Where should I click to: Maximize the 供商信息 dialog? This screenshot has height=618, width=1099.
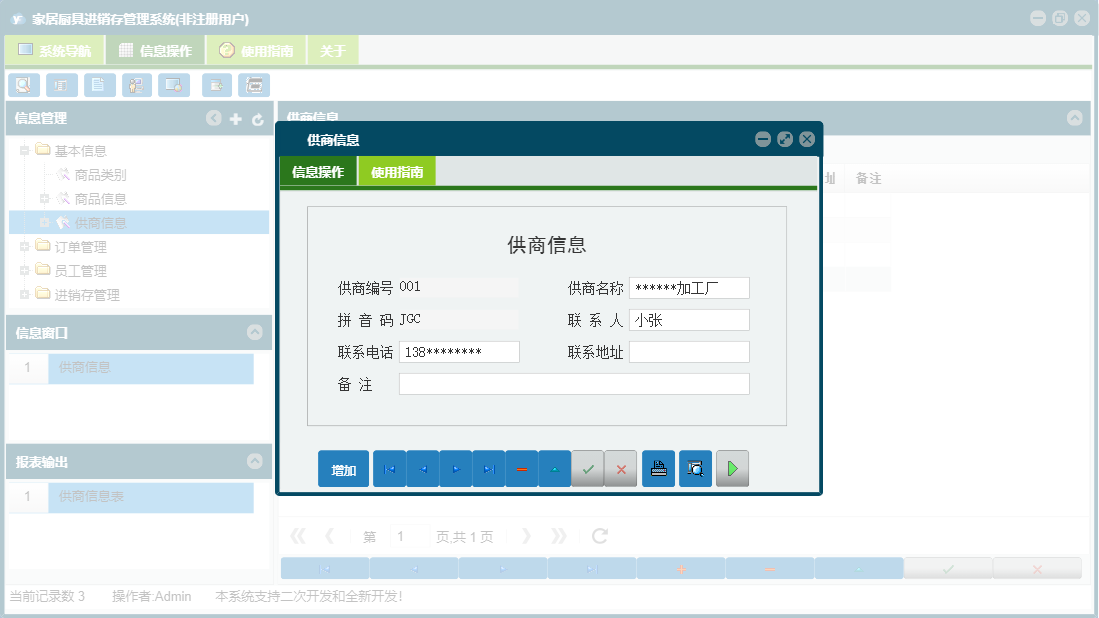pyautogui.click(x=785, y=139)
